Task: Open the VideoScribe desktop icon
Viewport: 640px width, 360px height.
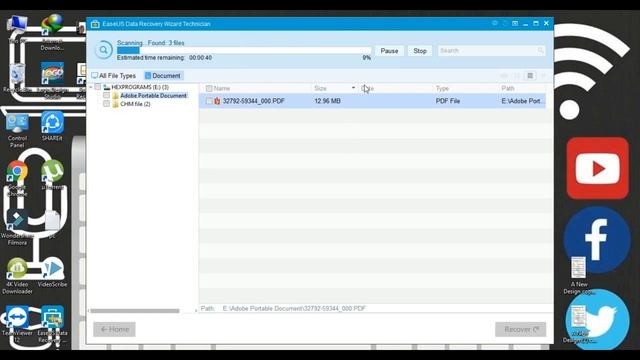Action: (x=52, y=272)
